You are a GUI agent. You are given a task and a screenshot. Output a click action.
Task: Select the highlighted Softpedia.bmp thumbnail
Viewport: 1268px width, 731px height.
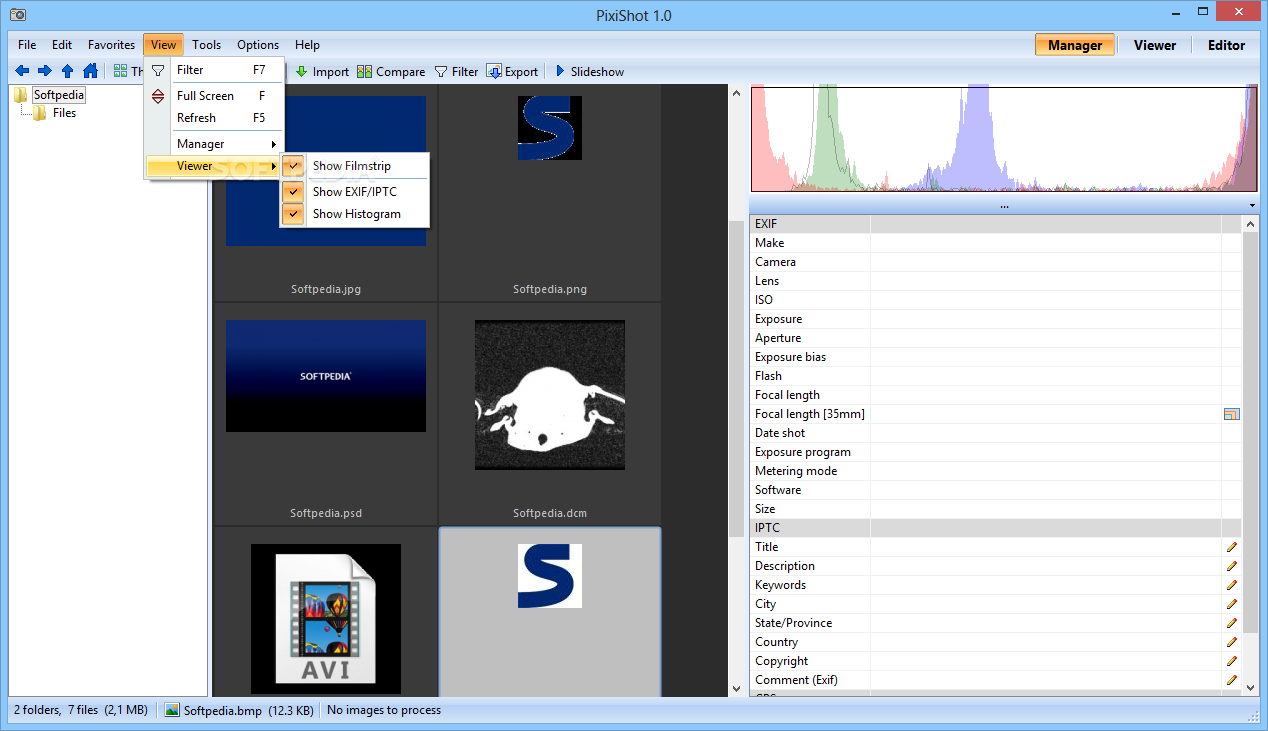click(x=550, y=612)
